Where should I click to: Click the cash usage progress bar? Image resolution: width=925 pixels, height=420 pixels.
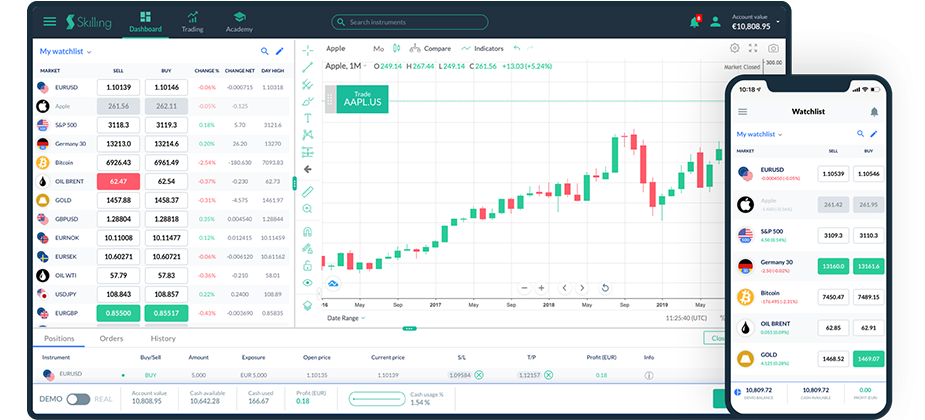(x=375, y=399)
